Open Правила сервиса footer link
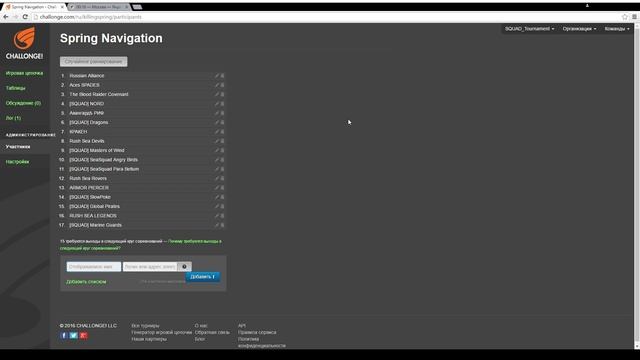Screen dimensions: 640x360 (x=257, y=332)
